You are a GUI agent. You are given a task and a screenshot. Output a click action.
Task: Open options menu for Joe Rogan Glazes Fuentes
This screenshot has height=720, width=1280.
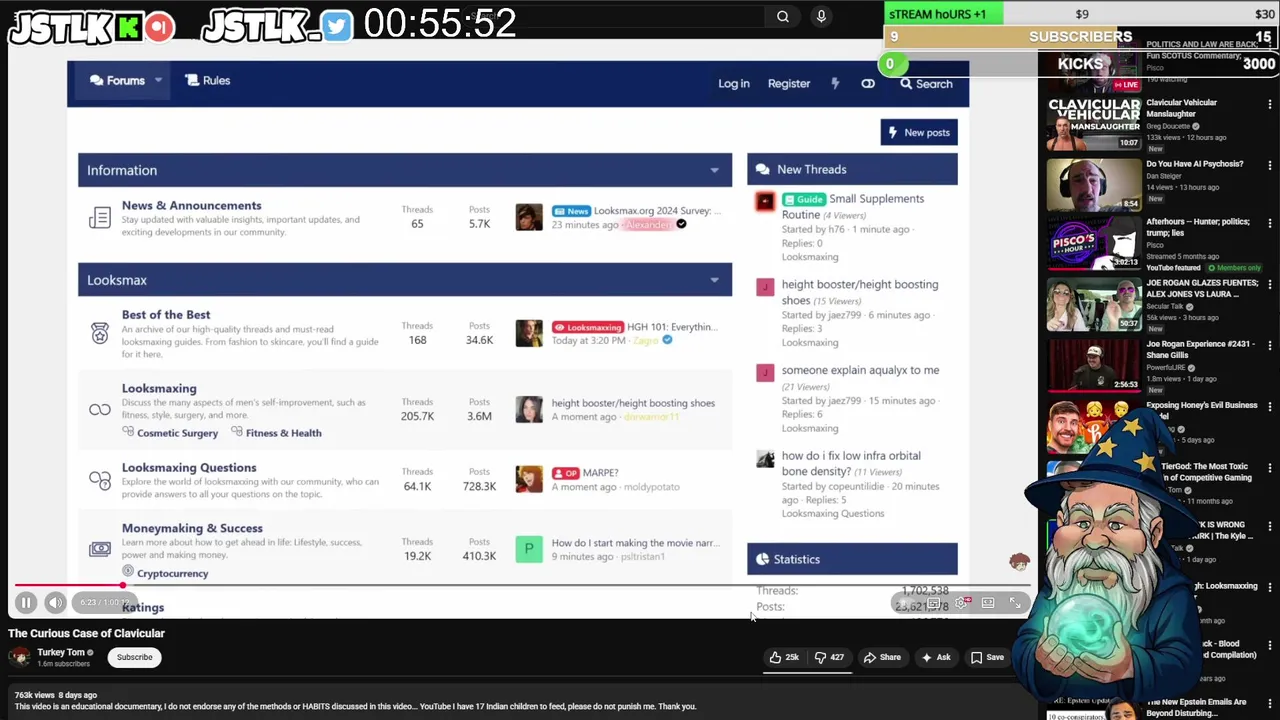1270,284
